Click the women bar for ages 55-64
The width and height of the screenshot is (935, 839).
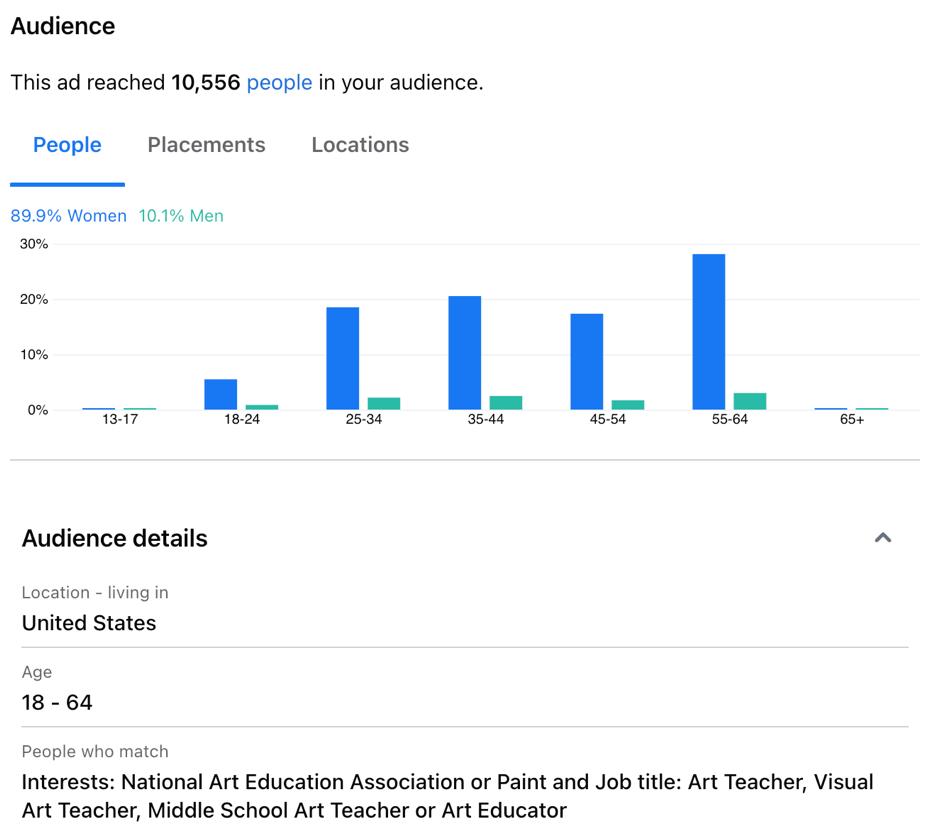point(708,332)
